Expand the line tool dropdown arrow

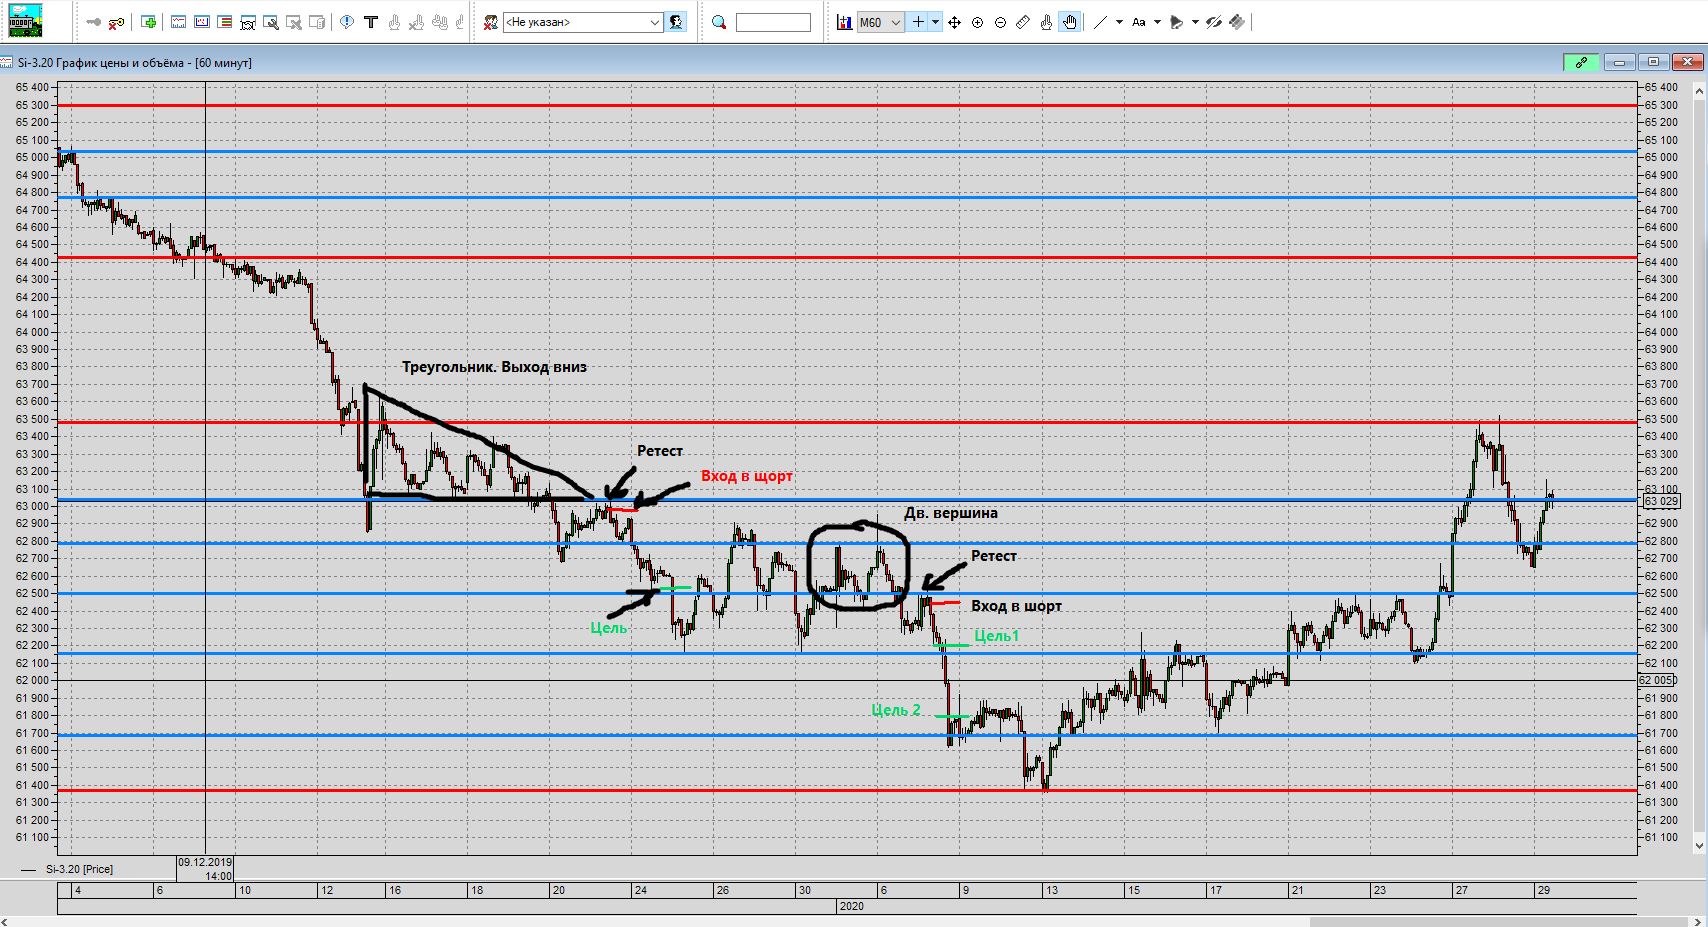coord(1119,22)
